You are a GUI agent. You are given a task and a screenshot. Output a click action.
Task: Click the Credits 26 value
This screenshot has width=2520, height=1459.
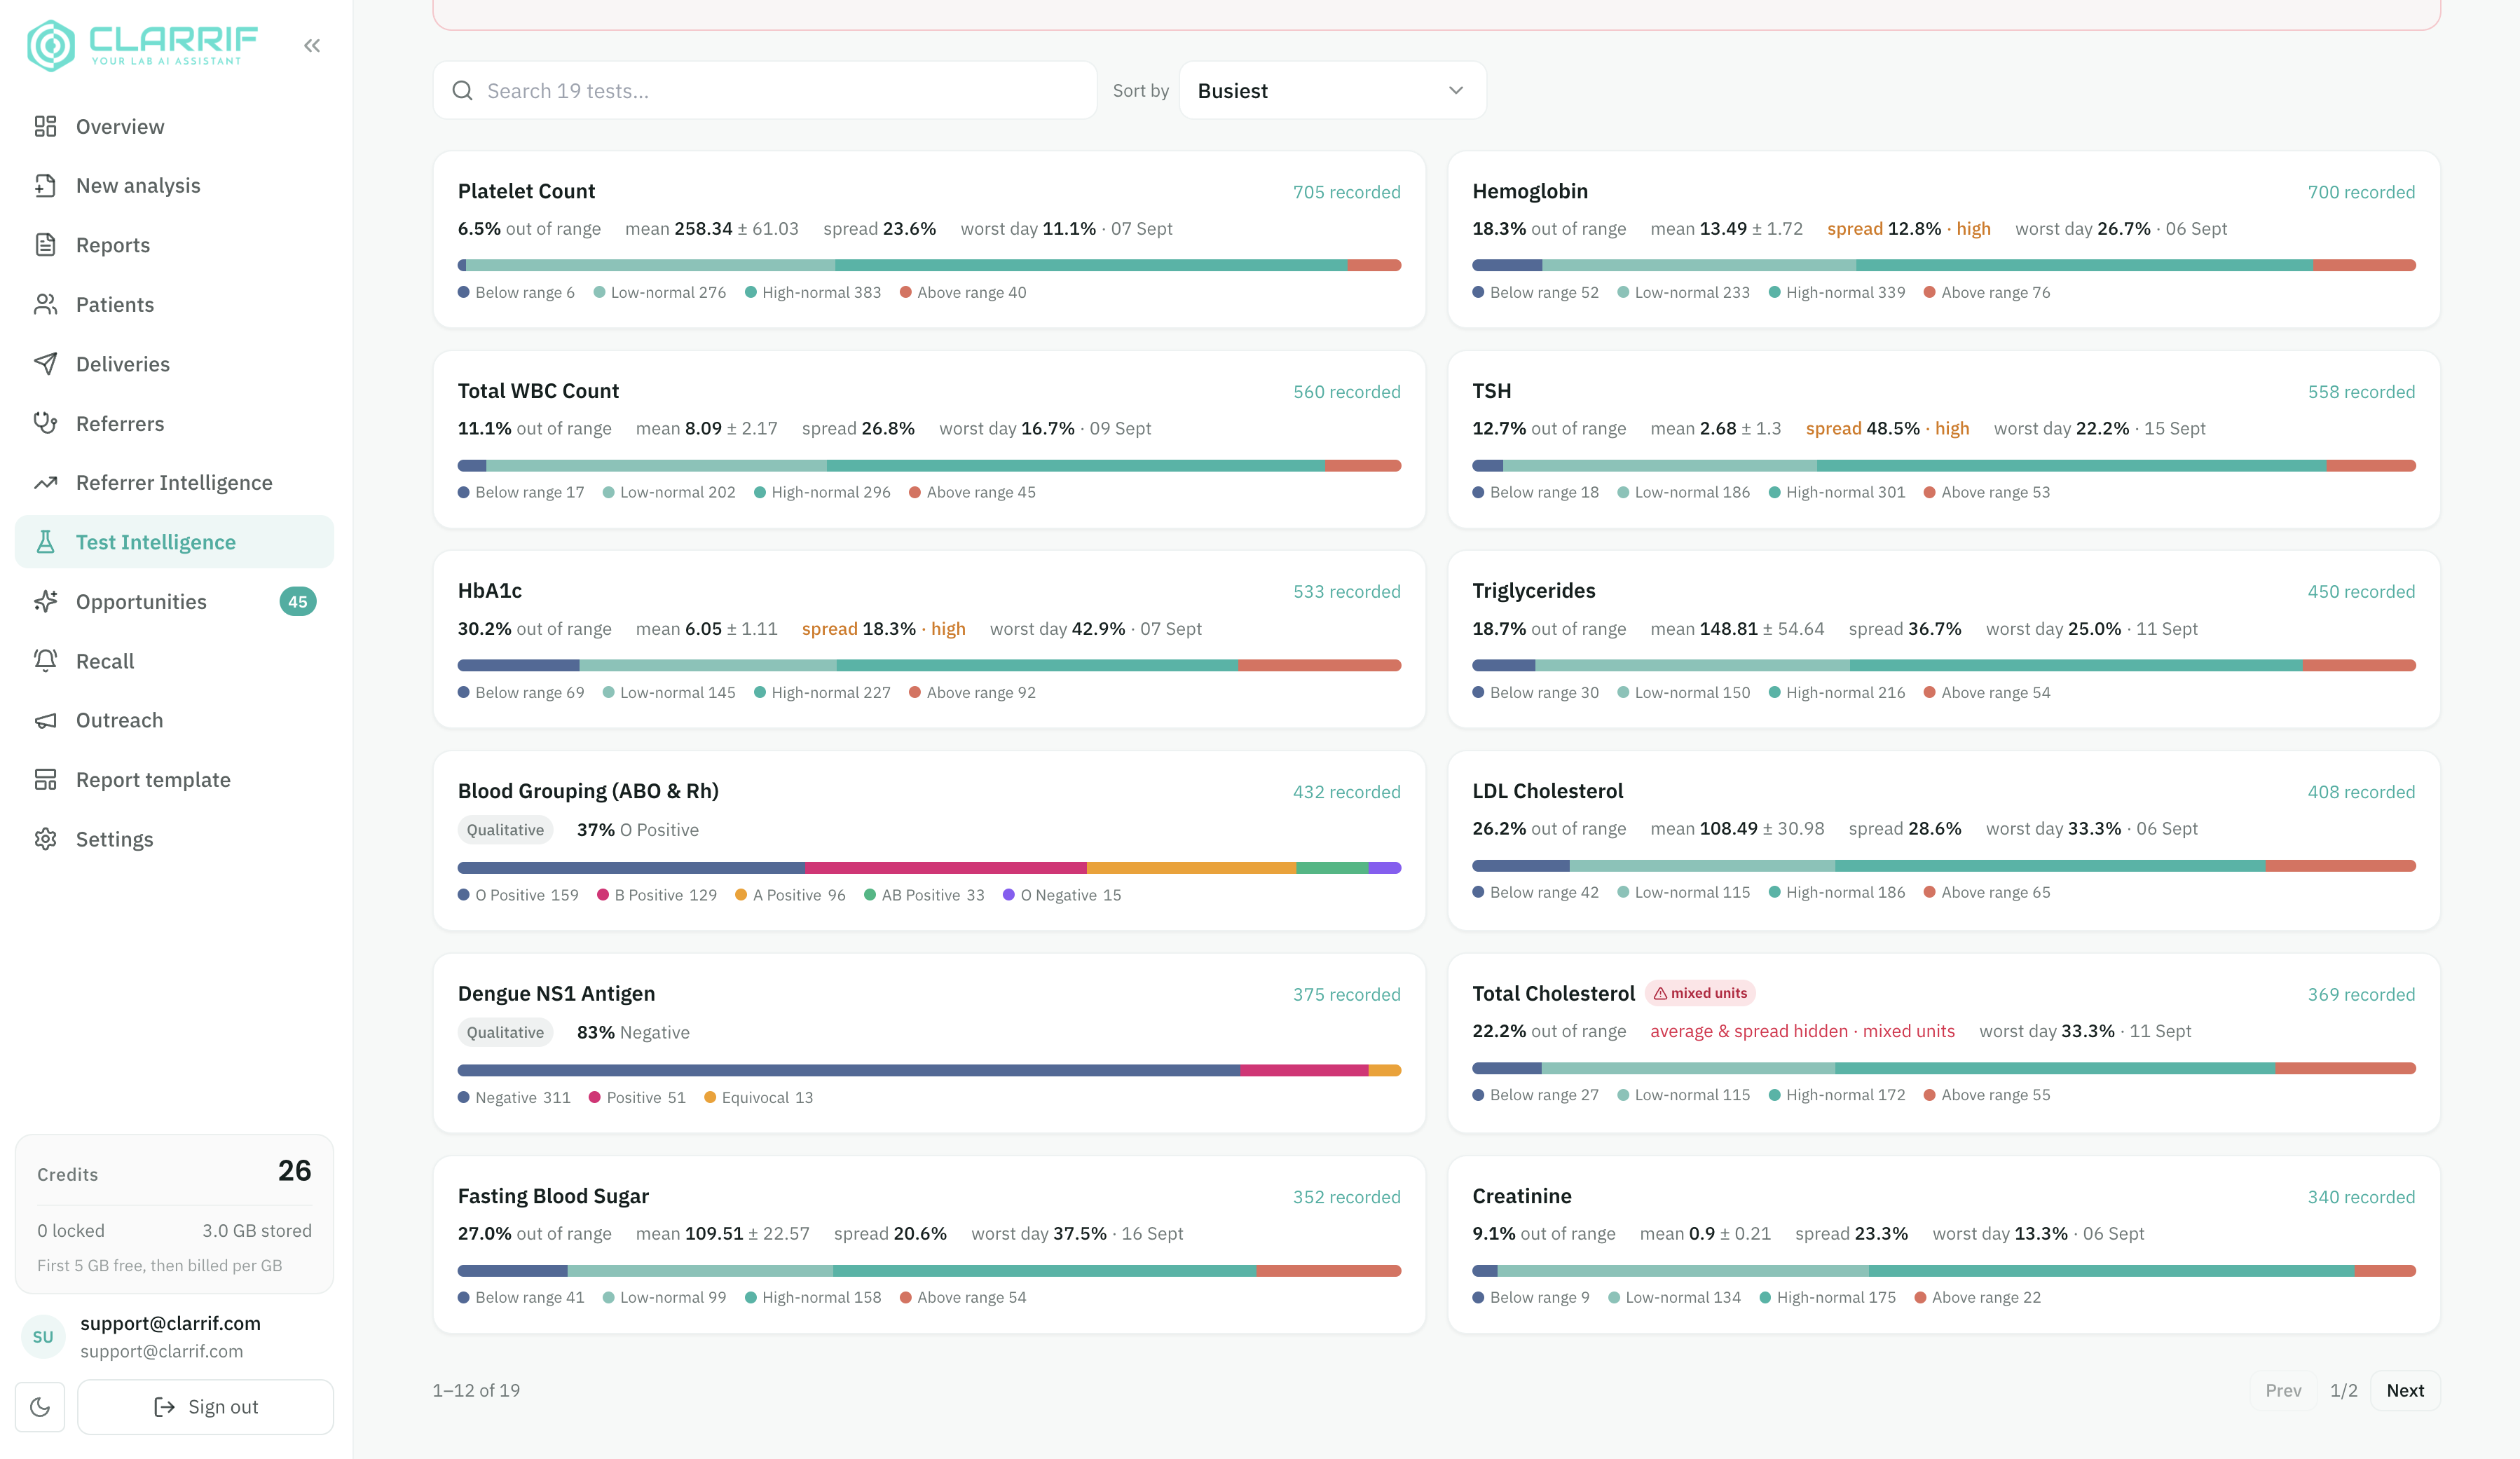pos(294,1171)
